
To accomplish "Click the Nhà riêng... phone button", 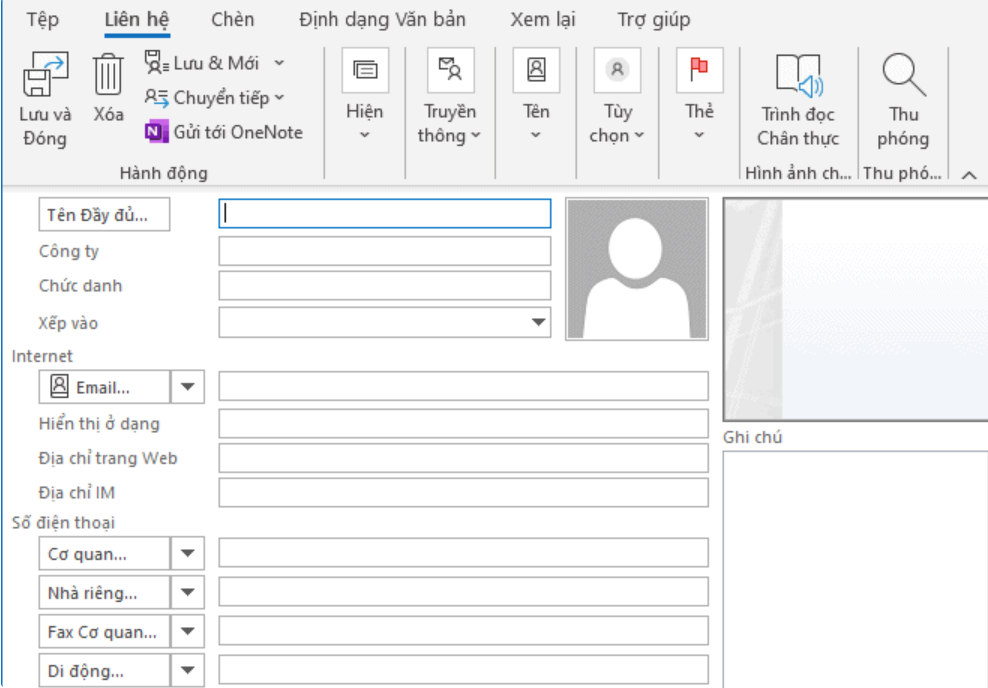I will click(x=105, y=592).
